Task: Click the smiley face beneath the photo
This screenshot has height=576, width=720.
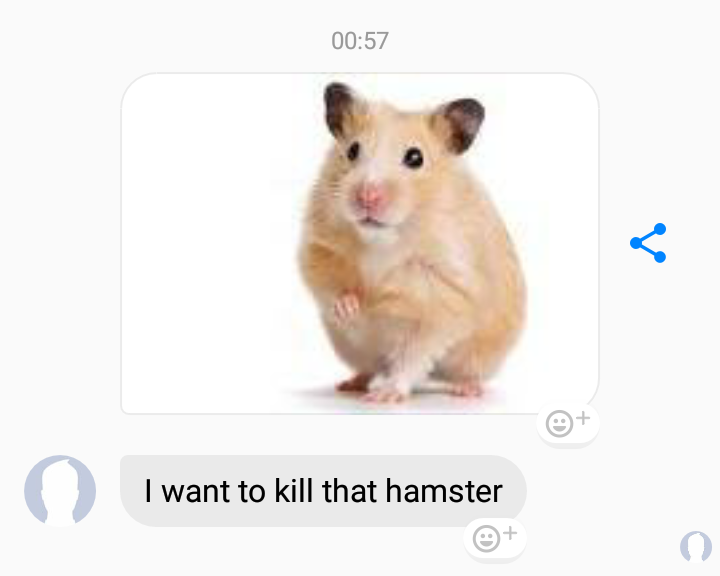Action: 559,424
